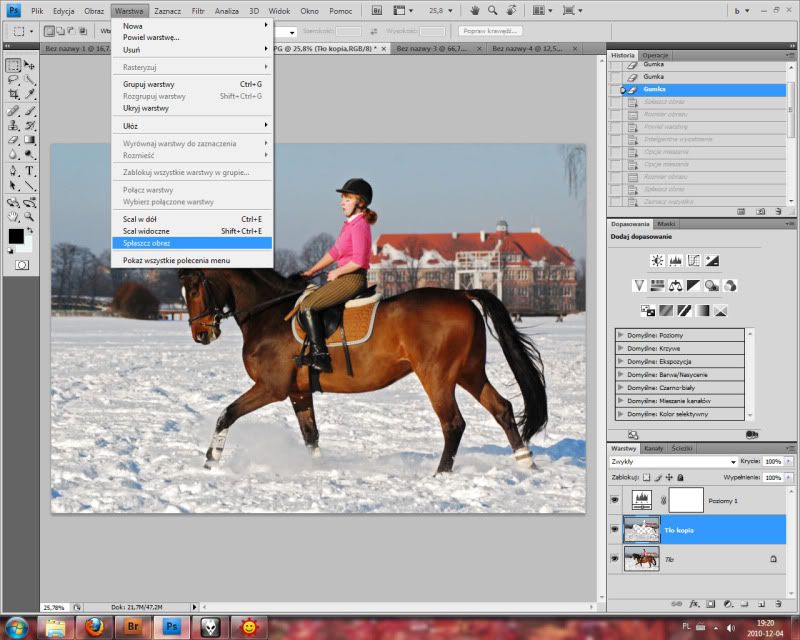Open the Zwykły blend mode dropdown
Screen dimensions: 800x640
point(673,462)
